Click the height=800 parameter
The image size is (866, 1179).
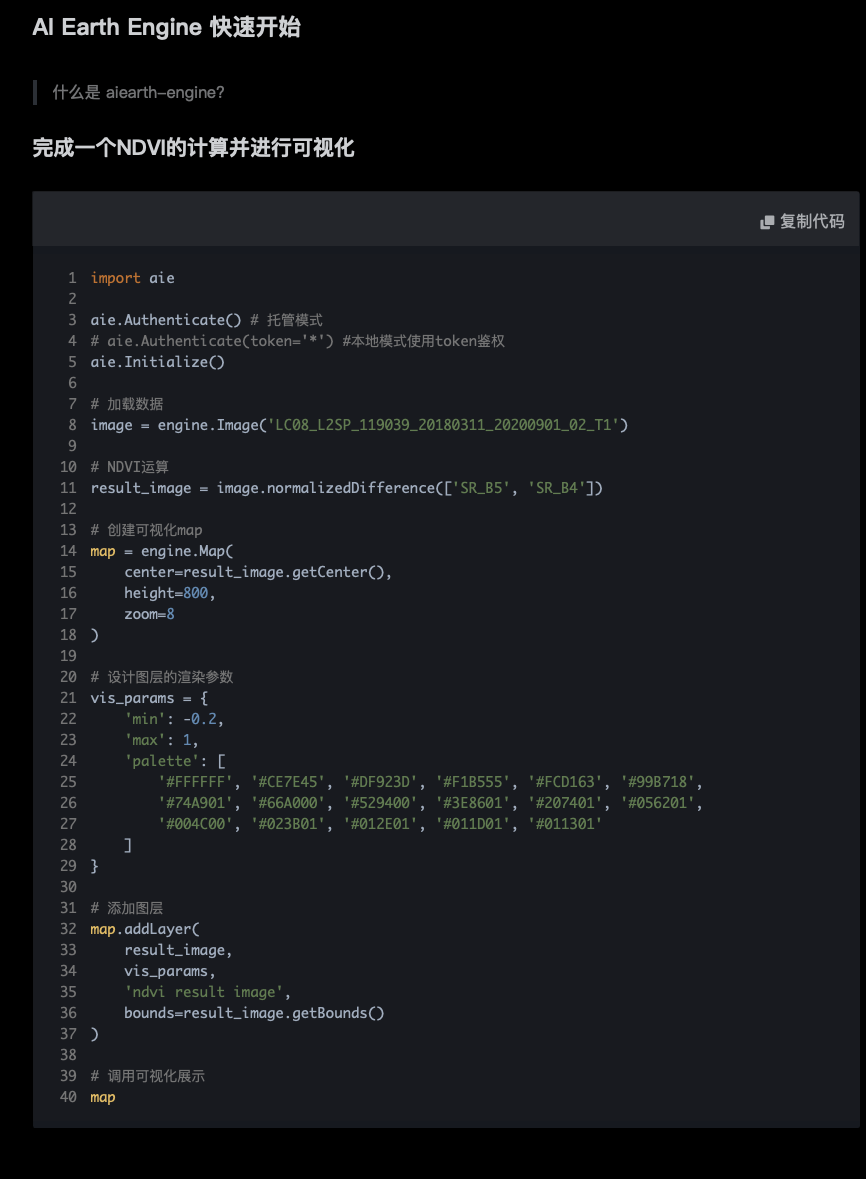tap(169, 593)
